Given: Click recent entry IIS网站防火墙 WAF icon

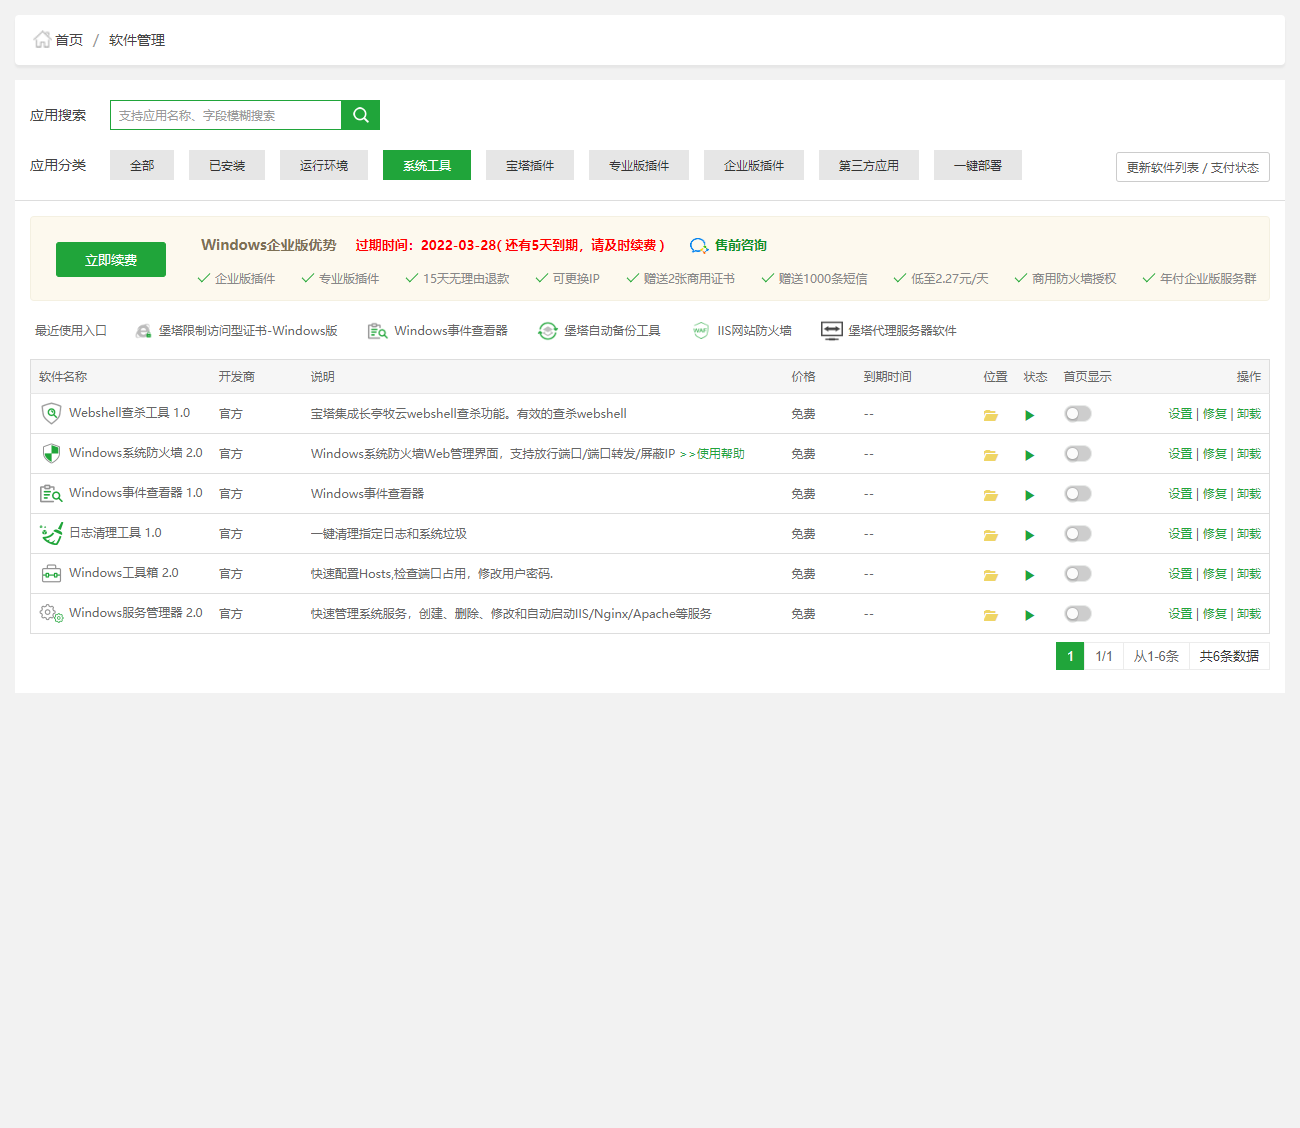Looking at the screenshot, I should (701, 331).
